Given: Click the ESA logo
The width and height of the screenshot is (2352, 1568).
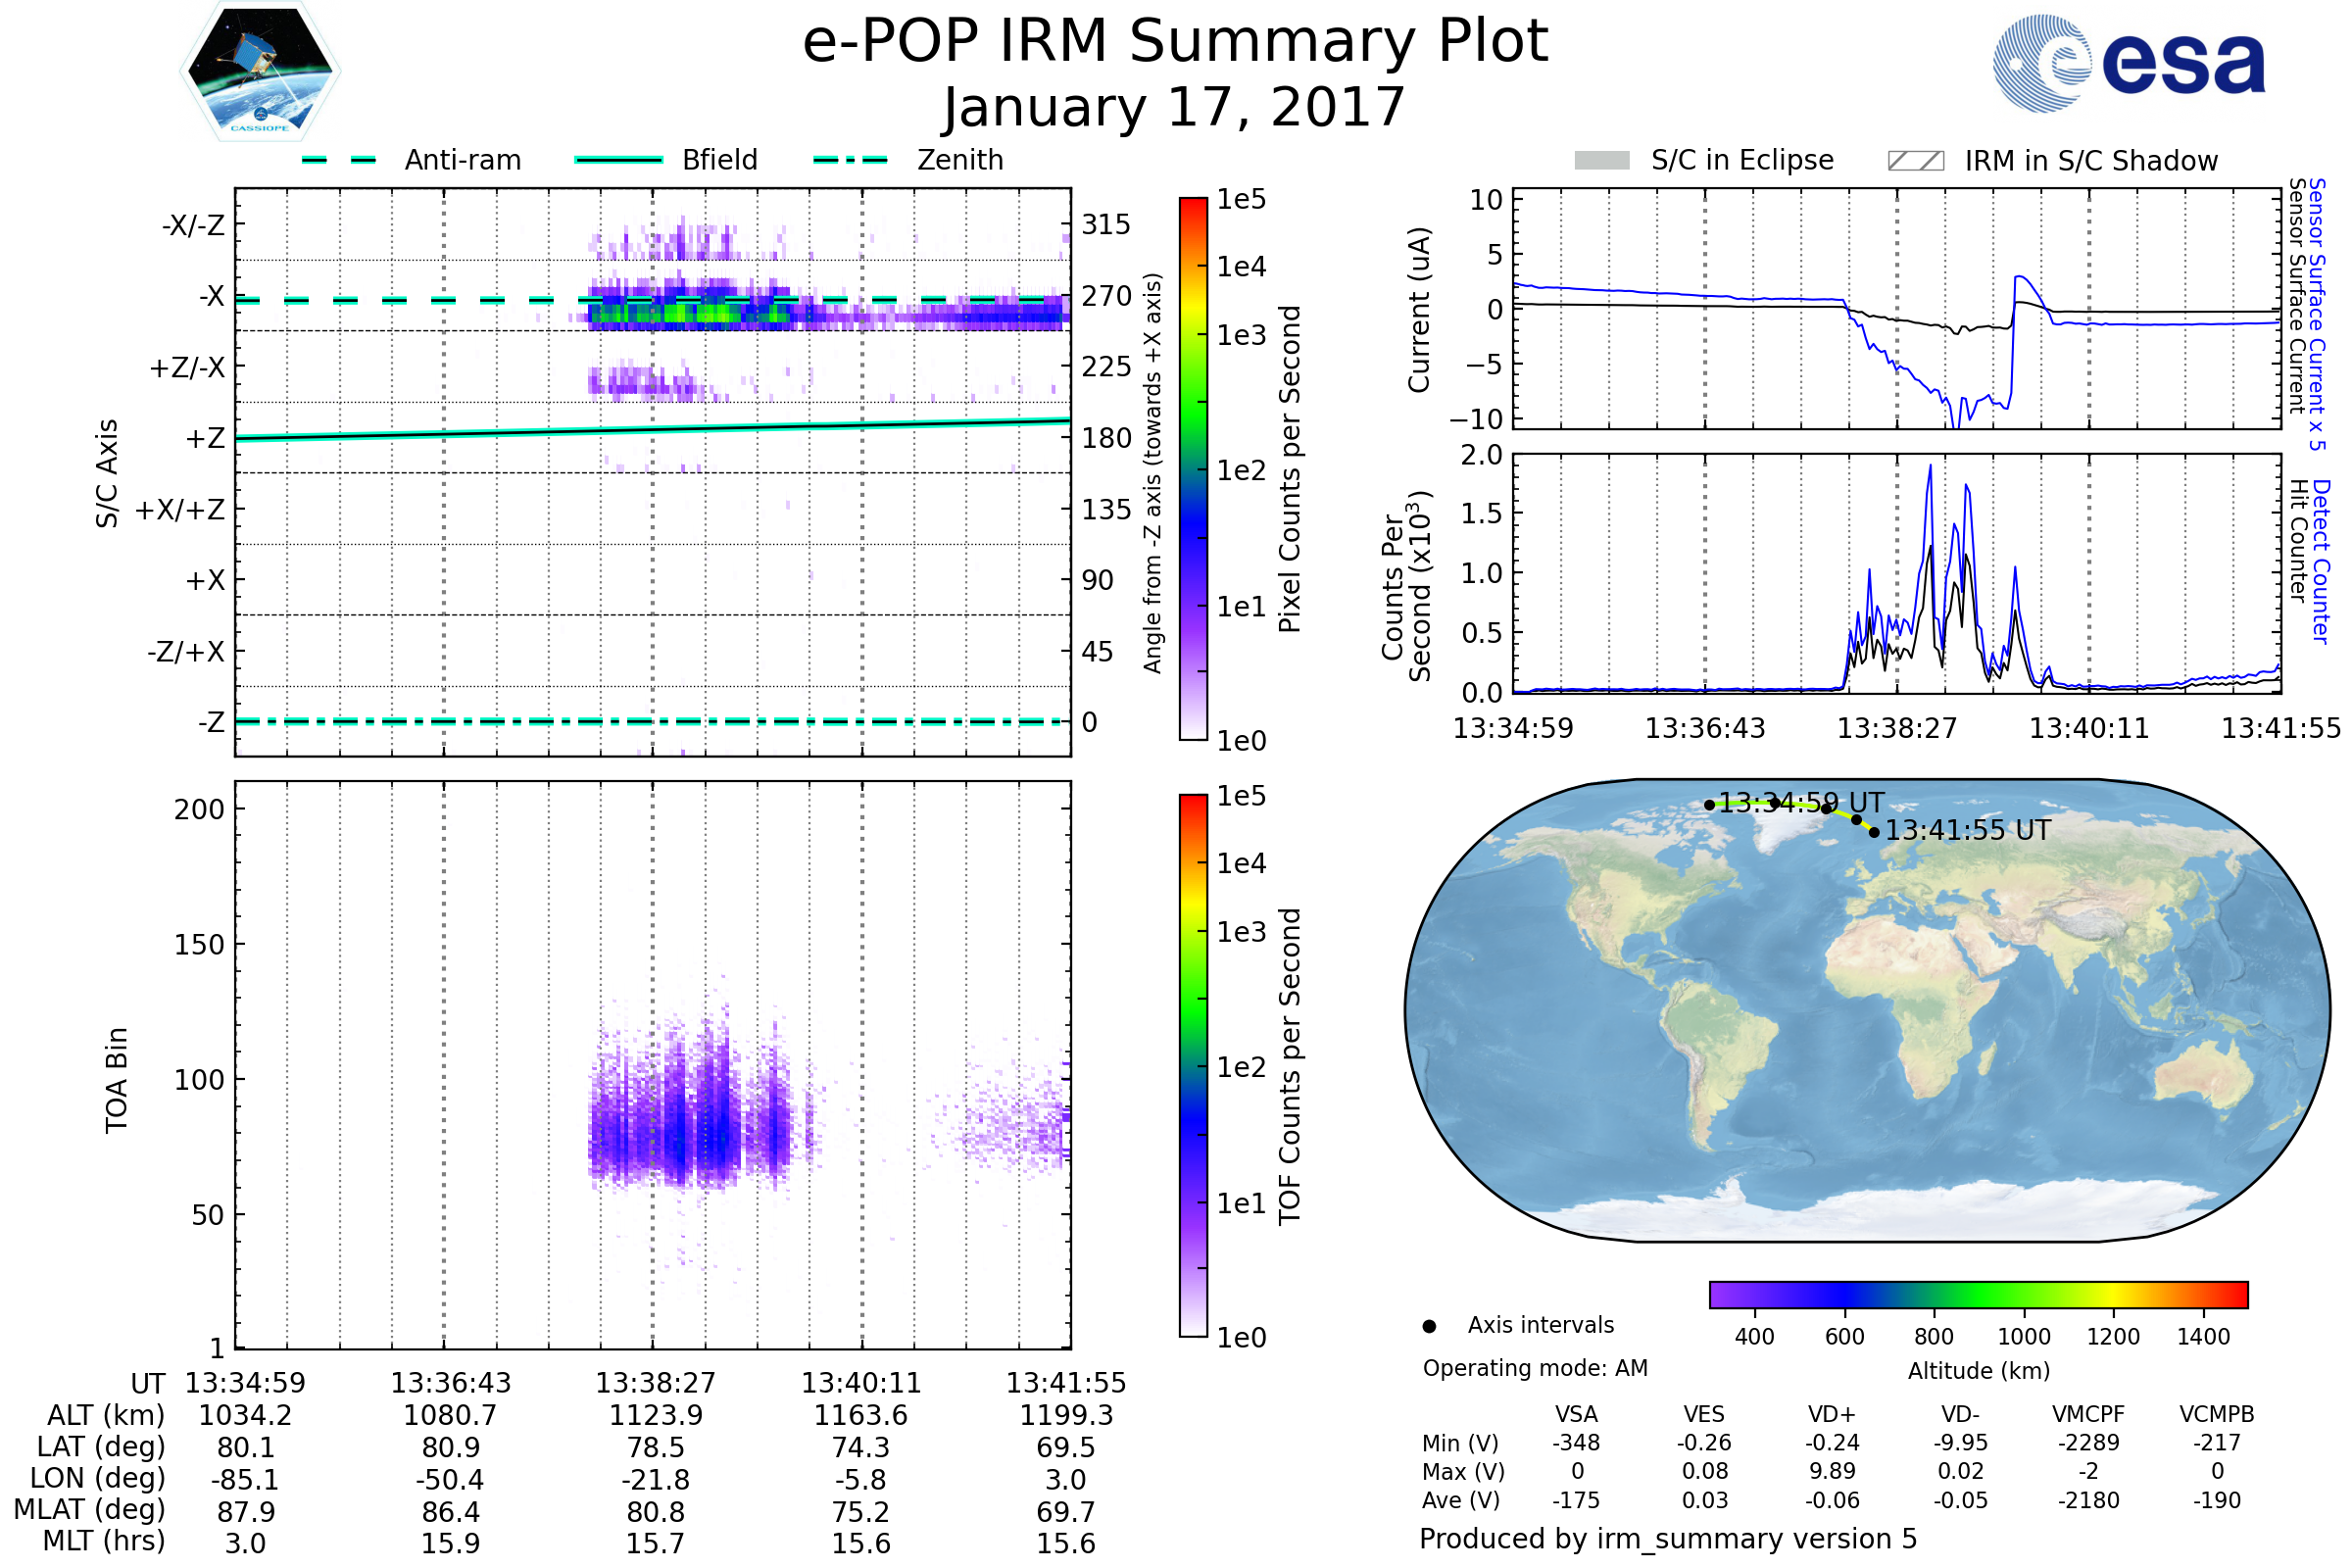Looking at the screenshot, I should pyautogui.click(x=2128, y=64).
